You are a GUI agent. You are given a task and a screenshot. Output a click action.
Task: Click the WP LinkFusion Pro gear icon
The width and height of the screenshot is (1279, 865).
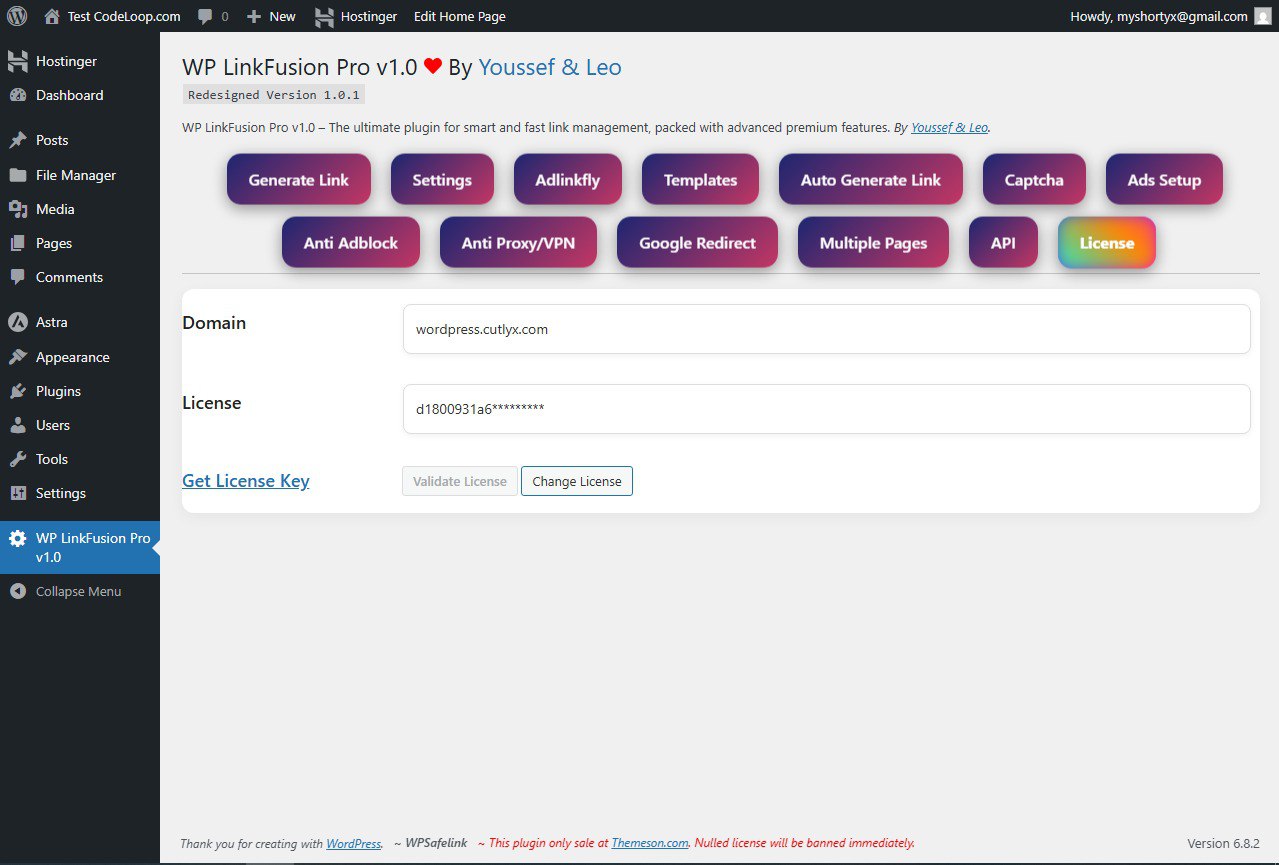[17, 538]
